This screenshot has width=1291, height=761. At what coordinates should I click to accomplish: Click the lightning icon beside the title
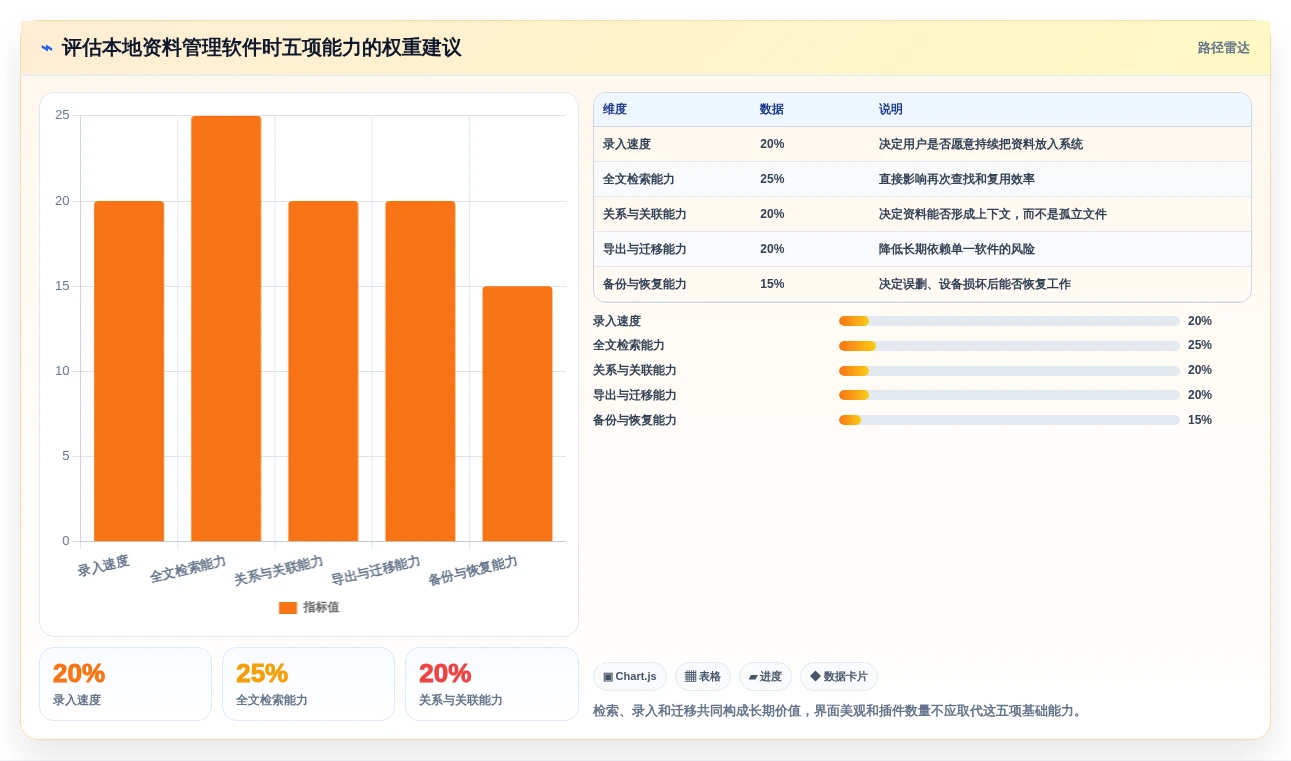47,48
